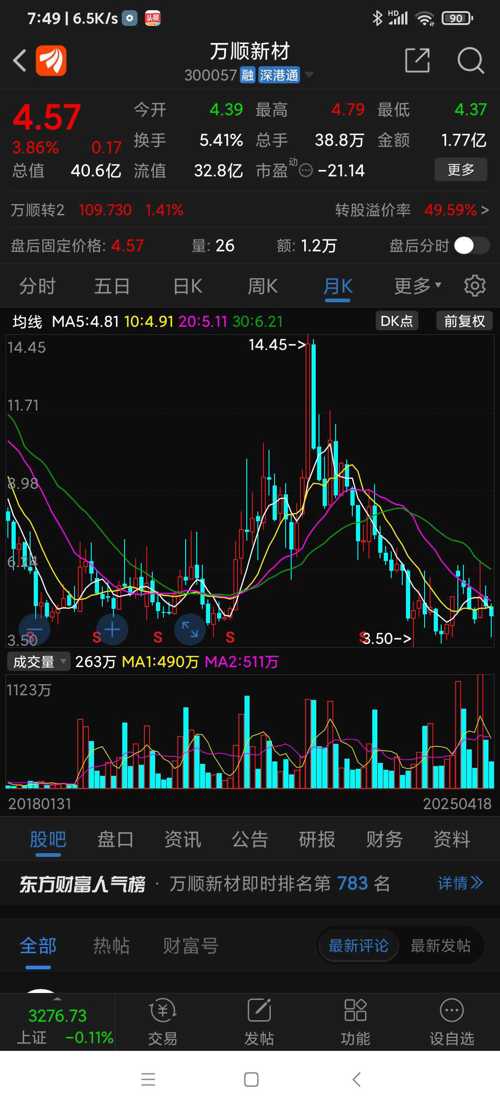
Task: Open the 前复权 adjustment selector
Action: (464, 321)
